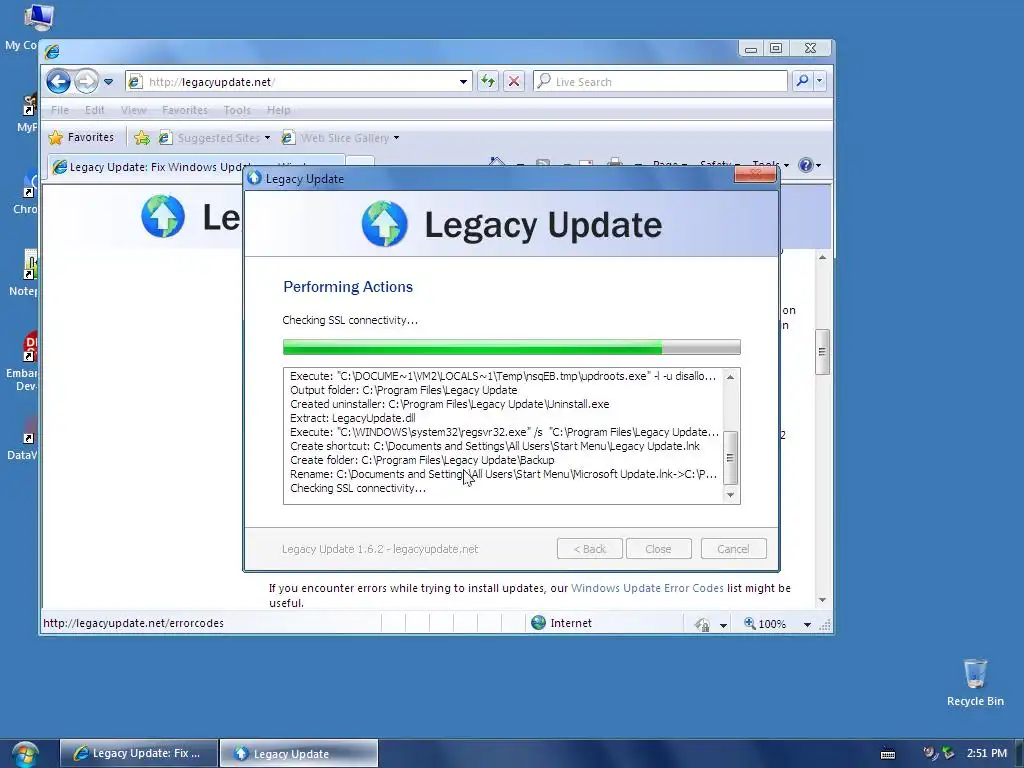Image resolution: width=1024 pixels, height=768 pixels.
Task: Click the Protected Mode lock icon in status bar
Action: [702, 625]
